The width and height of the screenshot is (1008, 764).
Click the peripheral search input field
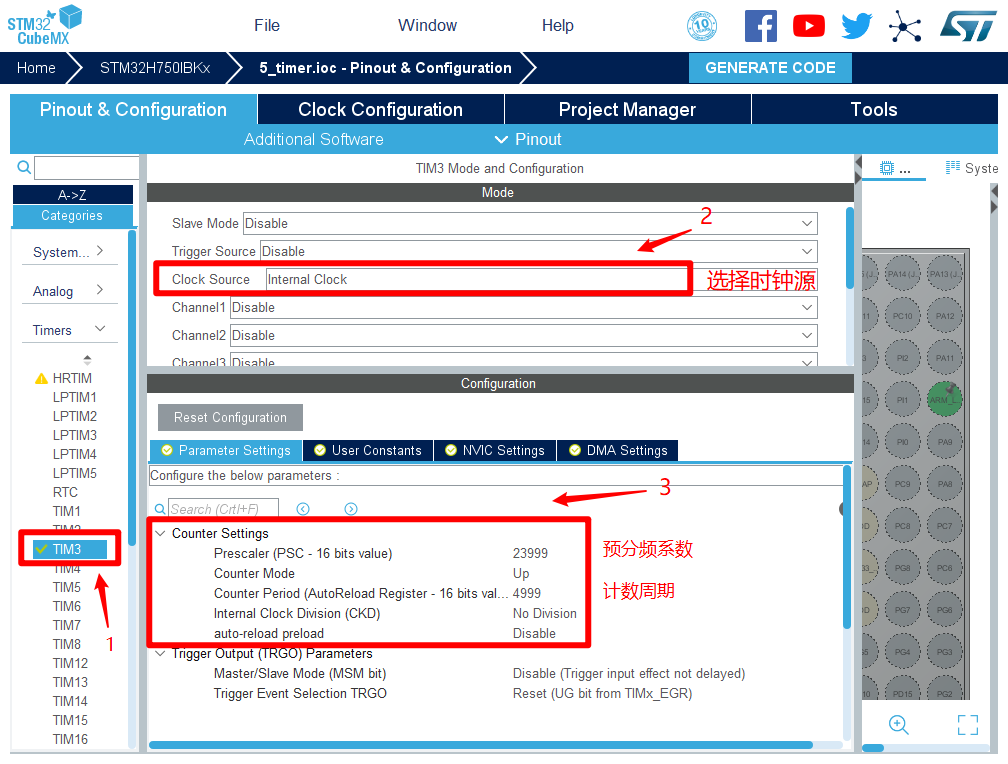point(86,168)
